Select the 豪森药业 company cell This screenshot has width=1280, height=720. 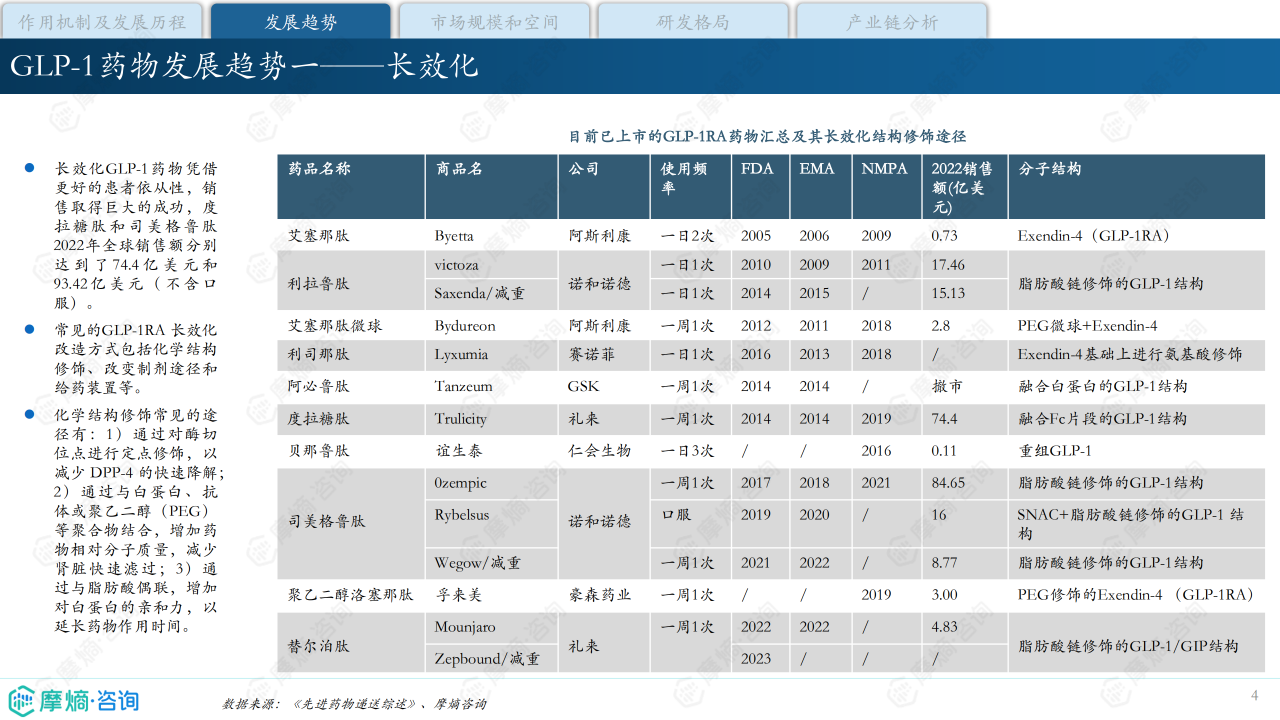tap(604, 595)
